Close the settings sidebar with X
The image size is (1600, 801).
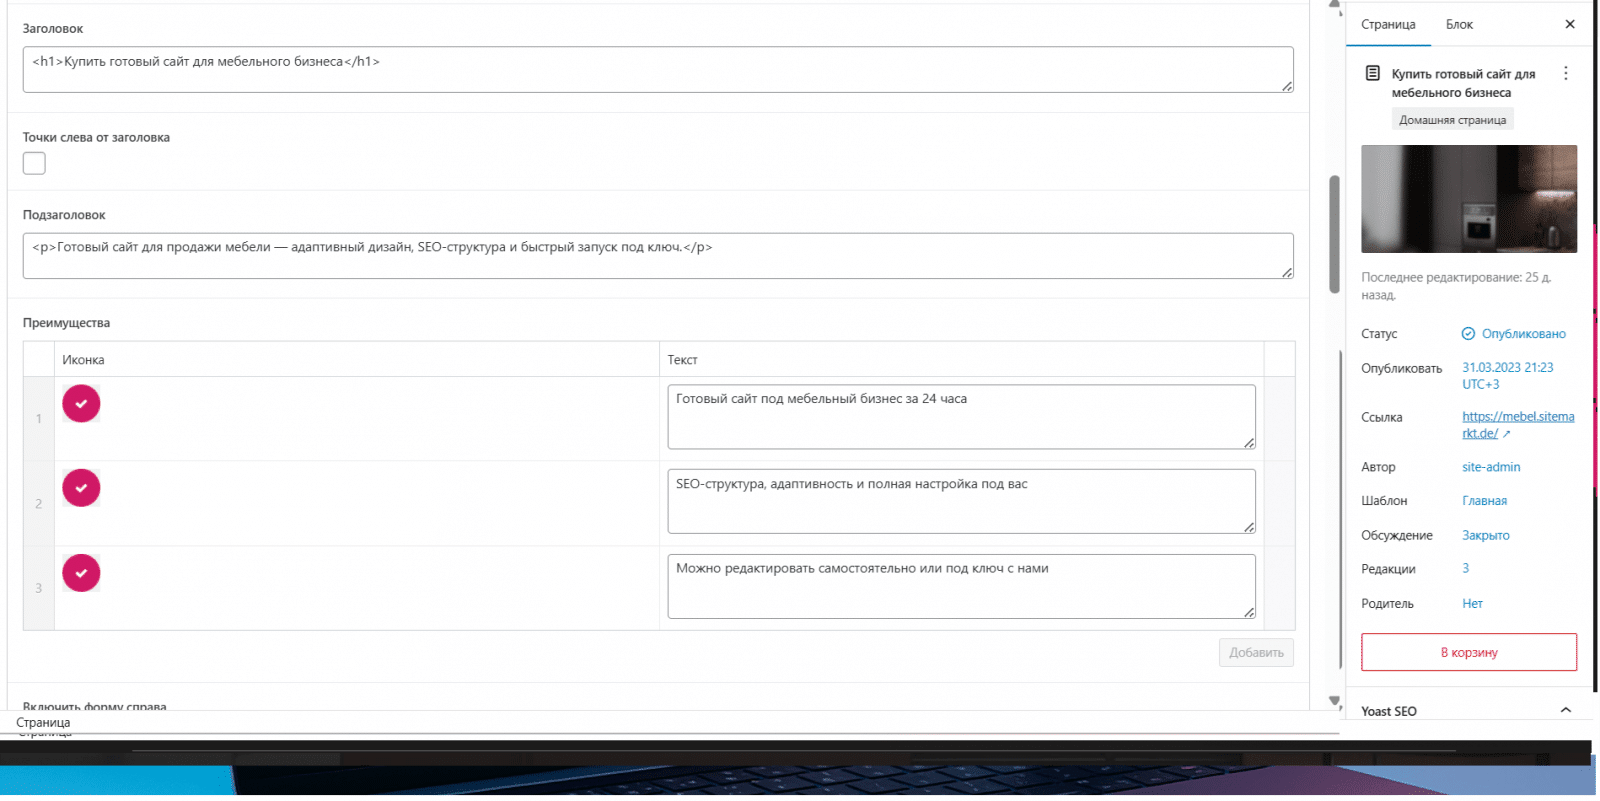tap(1569, 25)
